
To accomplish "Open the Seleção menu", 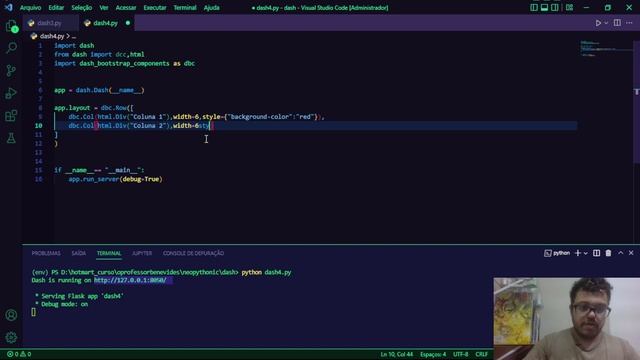I will click(82, 8).
